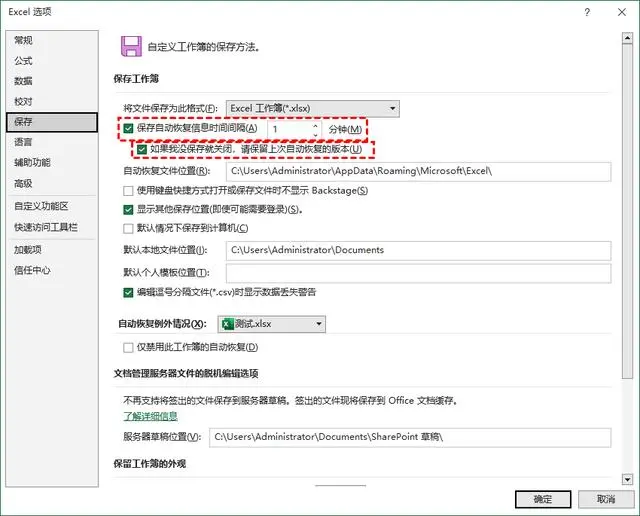Viewport: 640px width, 516px height.
Task: Toggle 如果我没保存就关闭 keep last version checkbox
Action: [x=142, y=149]
